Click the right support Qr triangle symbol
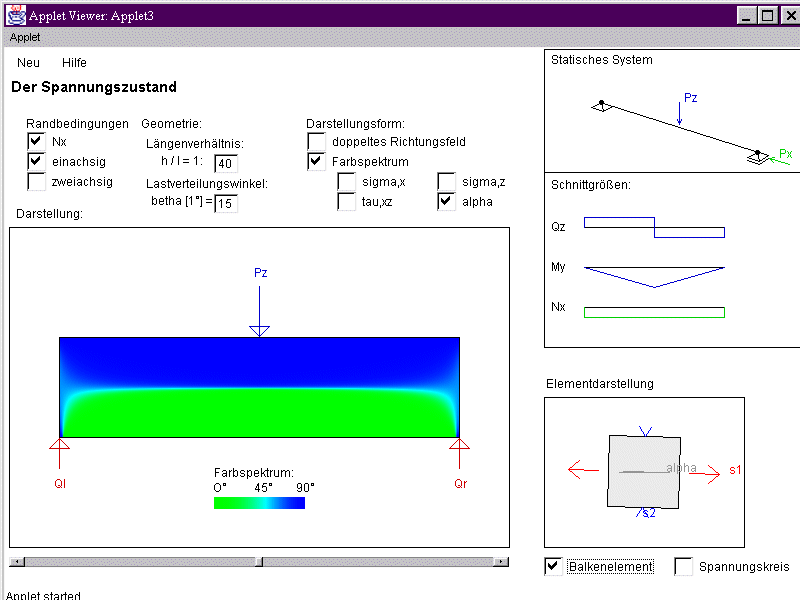This screenshot has height=600, width=800. pos(459,444)
